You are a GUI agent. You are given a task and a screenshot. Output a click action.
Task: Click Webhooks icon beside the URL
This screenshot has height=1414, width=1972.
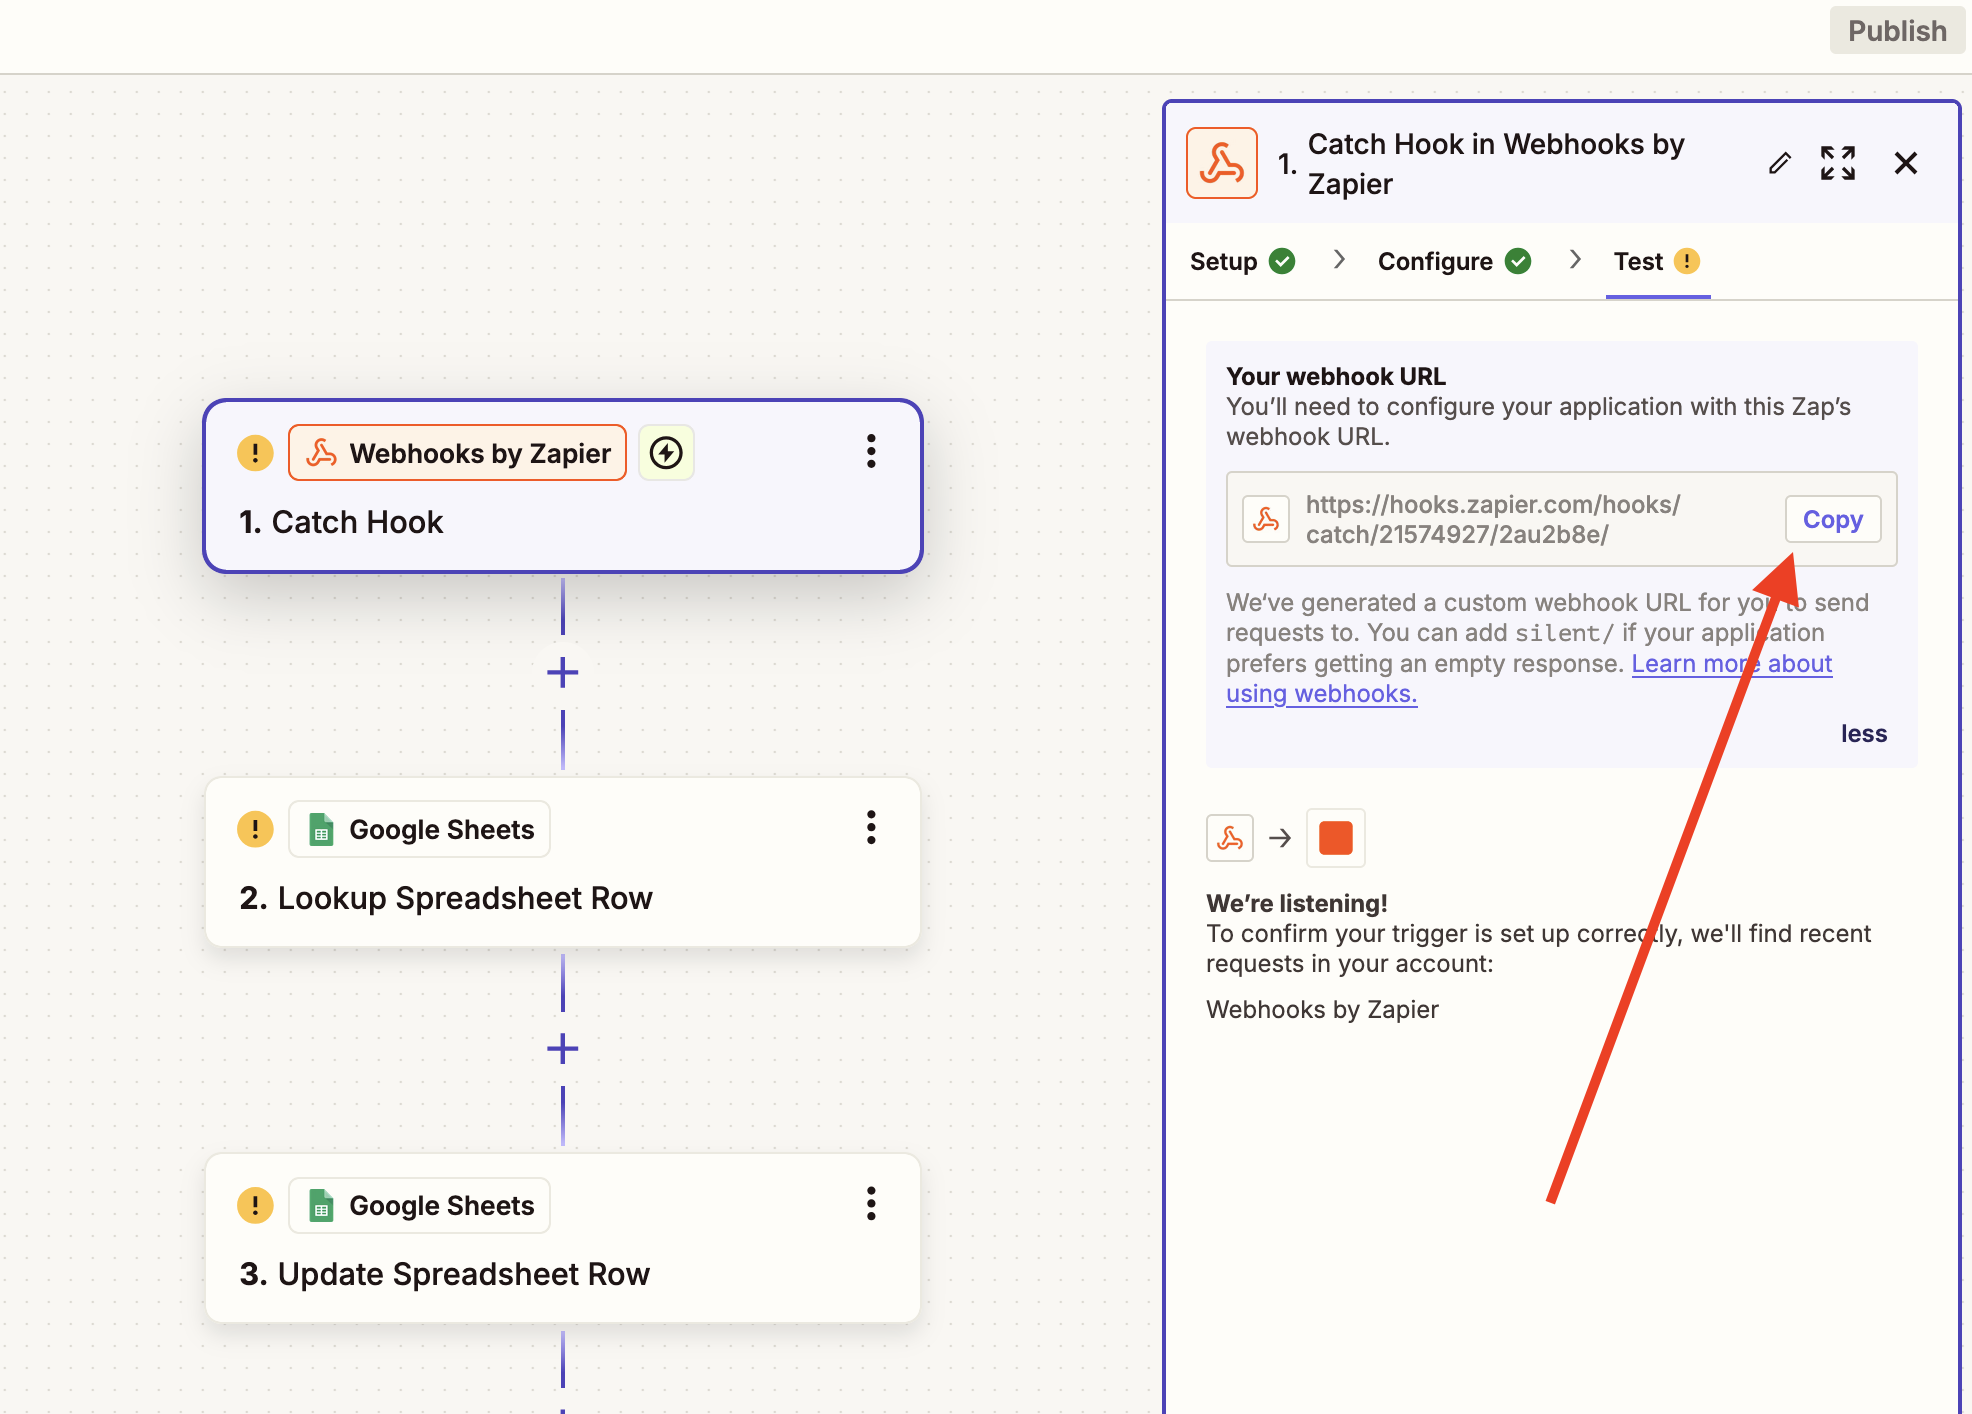coord(1266,519)
